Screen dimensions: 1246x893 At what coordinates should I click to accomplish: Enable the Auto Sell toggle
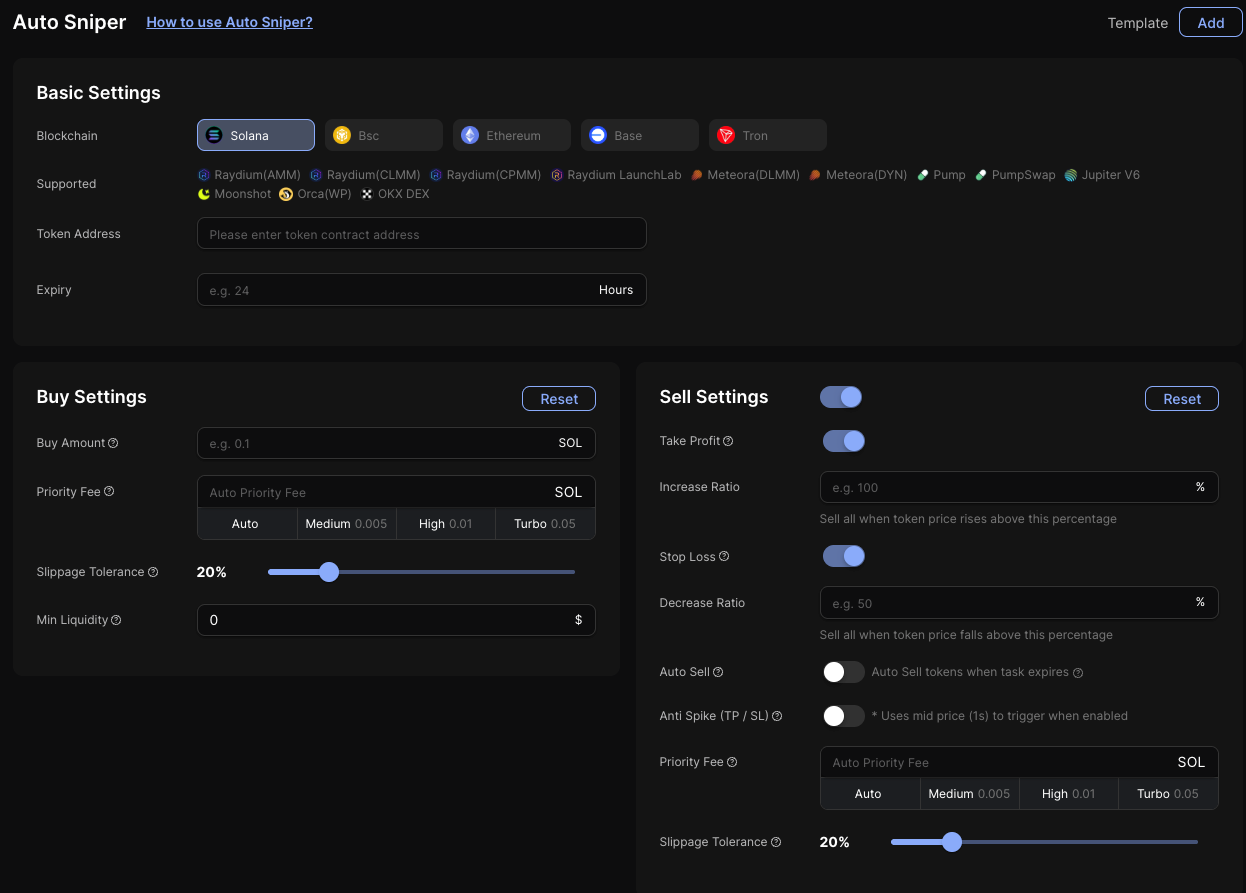click(x=844, y=672)
